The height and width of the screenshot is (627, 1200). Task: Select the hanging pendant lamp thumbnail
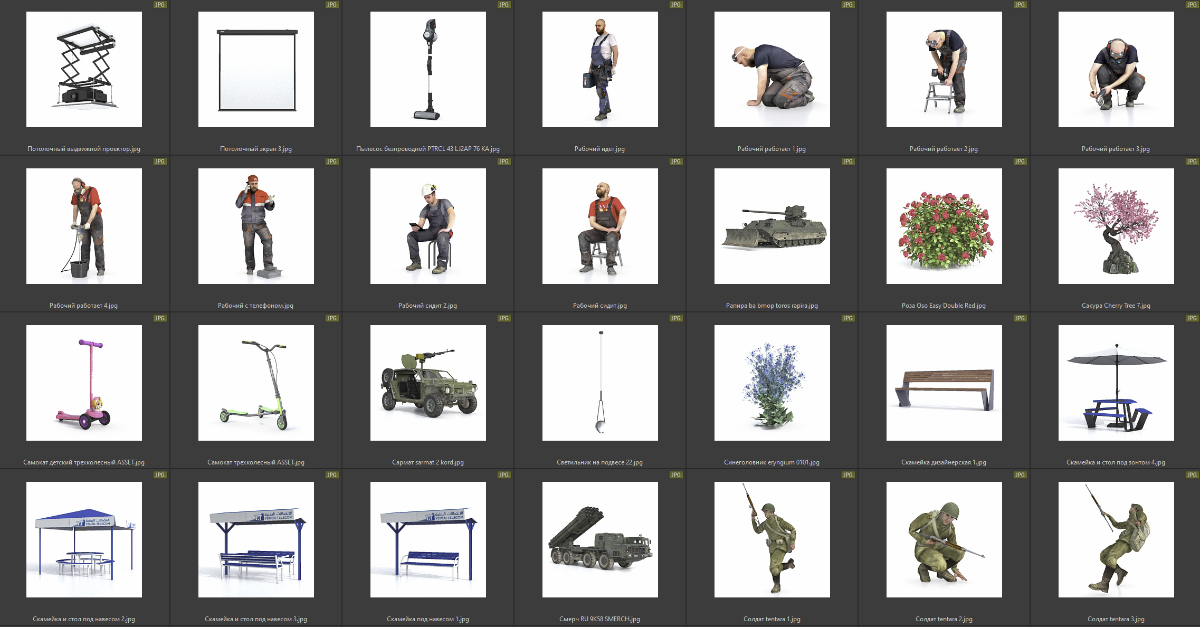[601, 383]
